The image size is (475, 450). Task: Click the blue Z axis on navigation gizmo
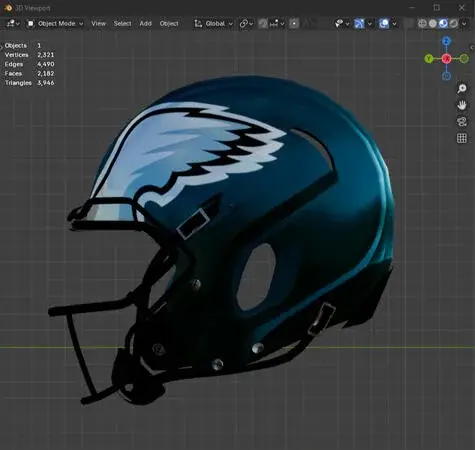(x=446, y=41)
